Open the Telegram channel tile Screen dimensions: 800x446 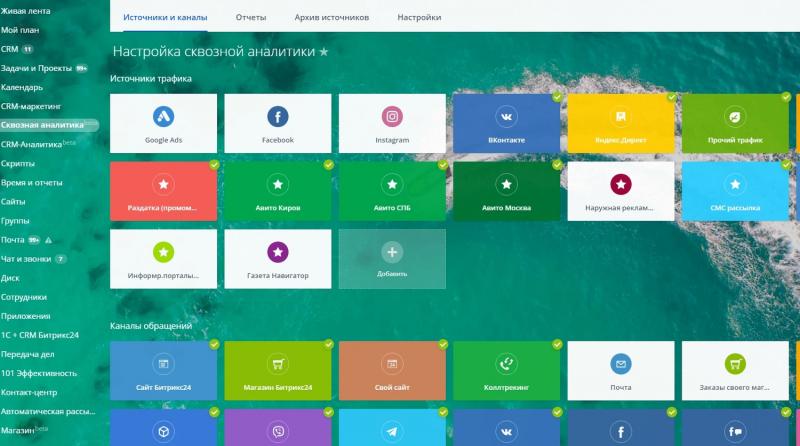click(392, 428)
